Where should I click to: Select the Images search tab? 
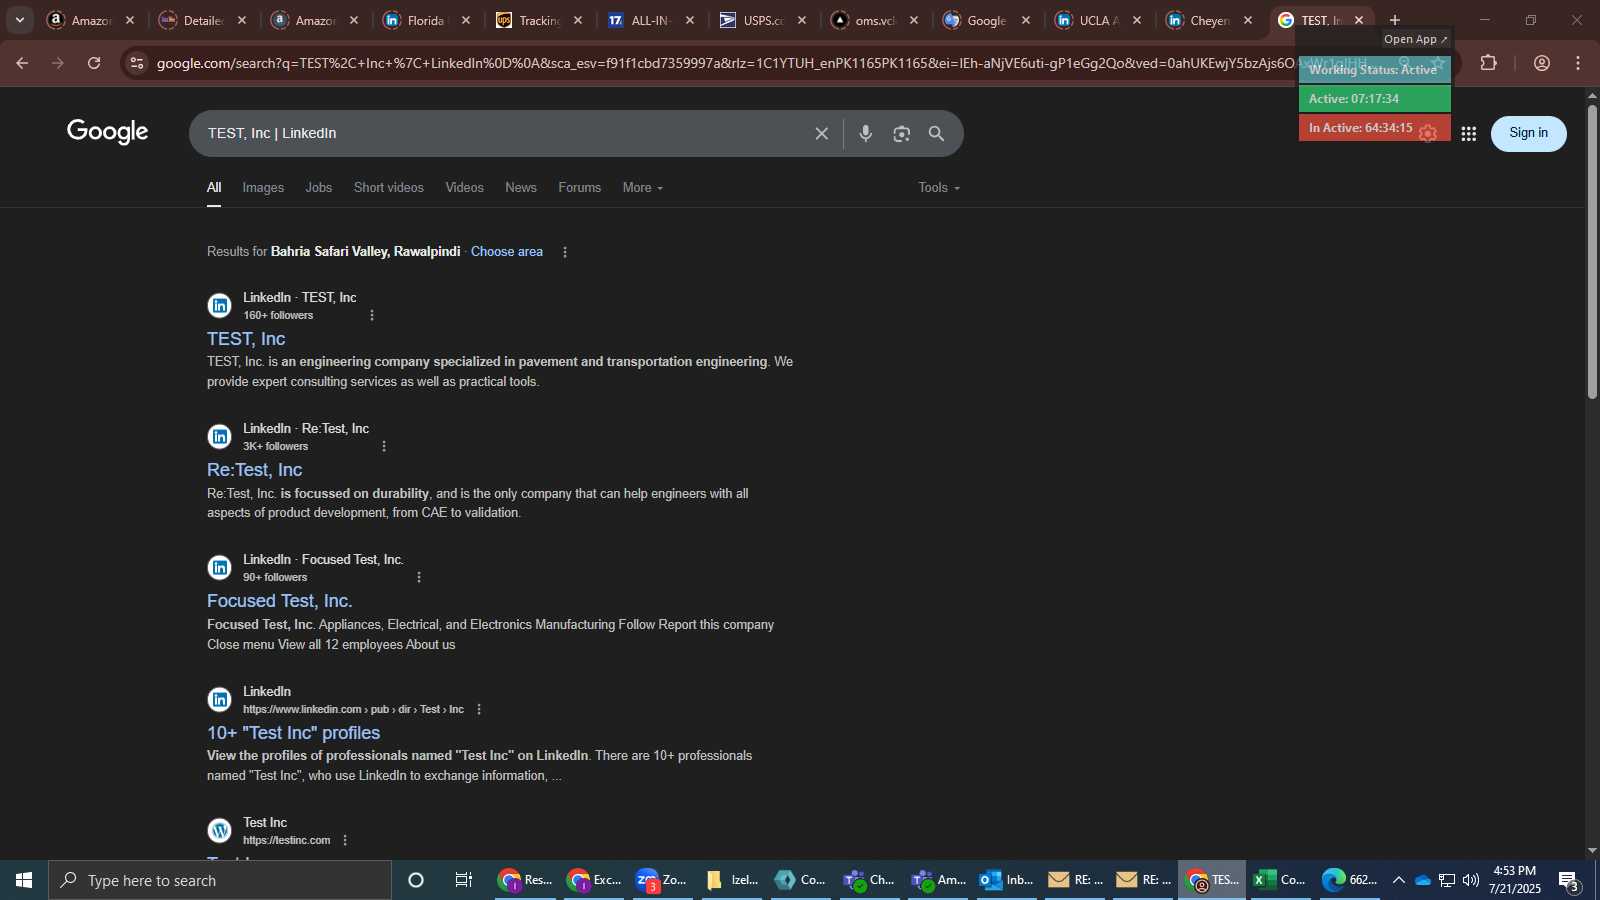pos(263,188)
